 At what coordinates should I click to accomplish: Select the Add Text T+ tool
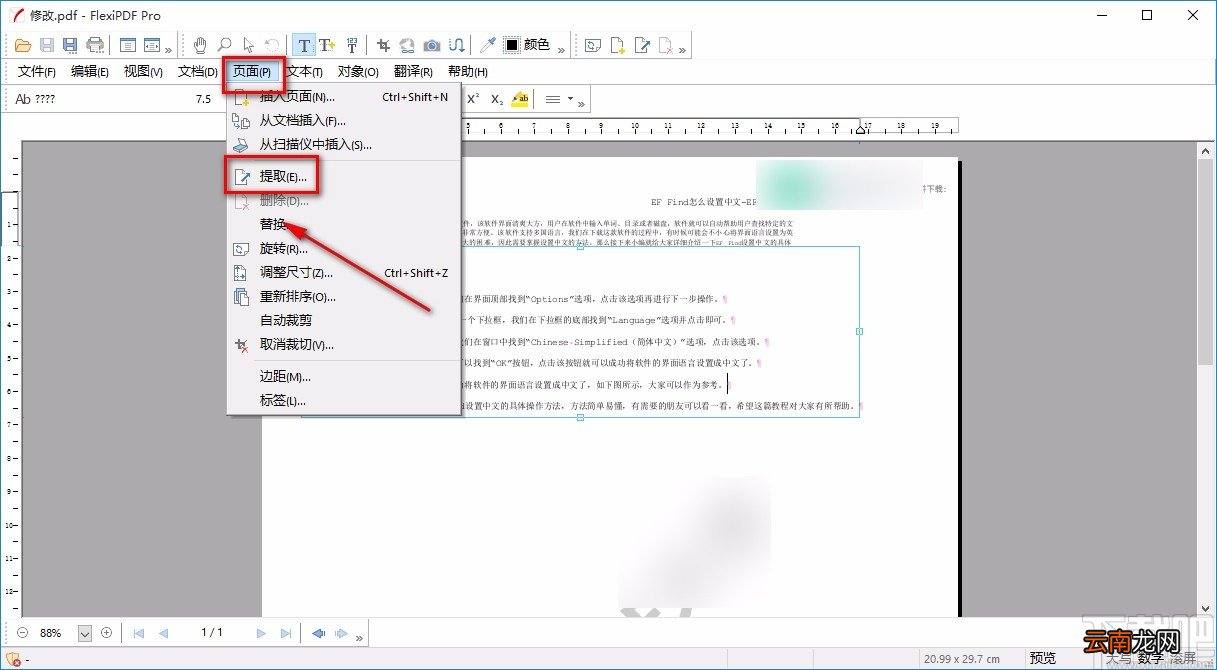click(327, 45)
